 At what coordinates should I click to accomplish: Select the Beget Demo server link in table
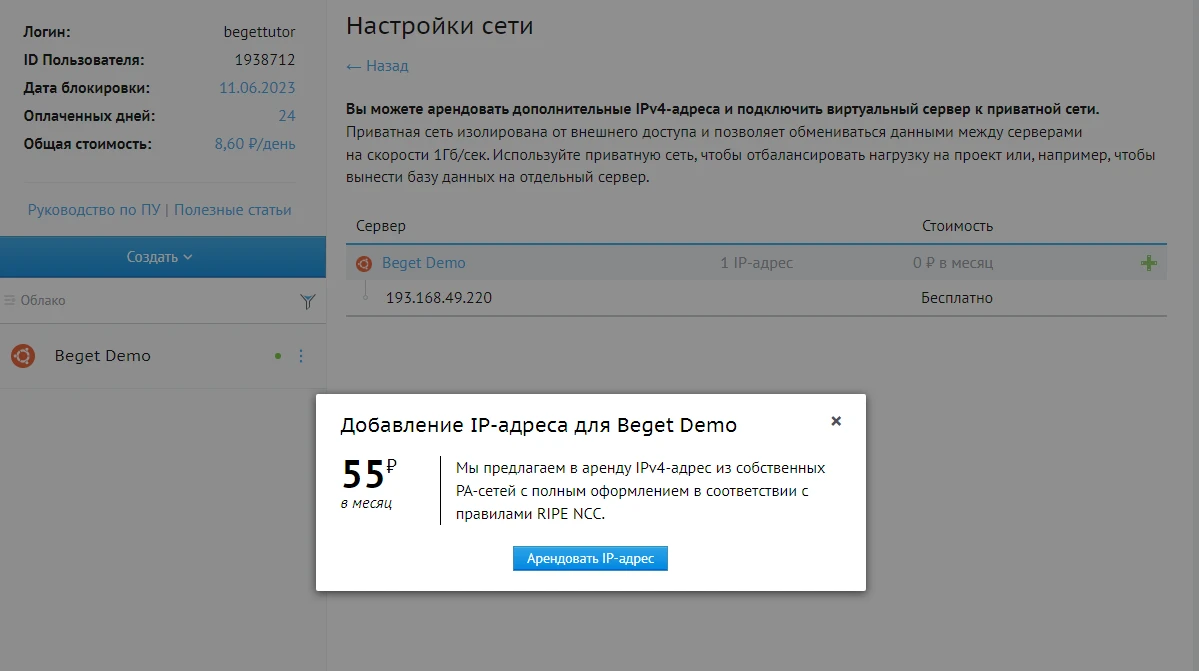pos(423,262)
